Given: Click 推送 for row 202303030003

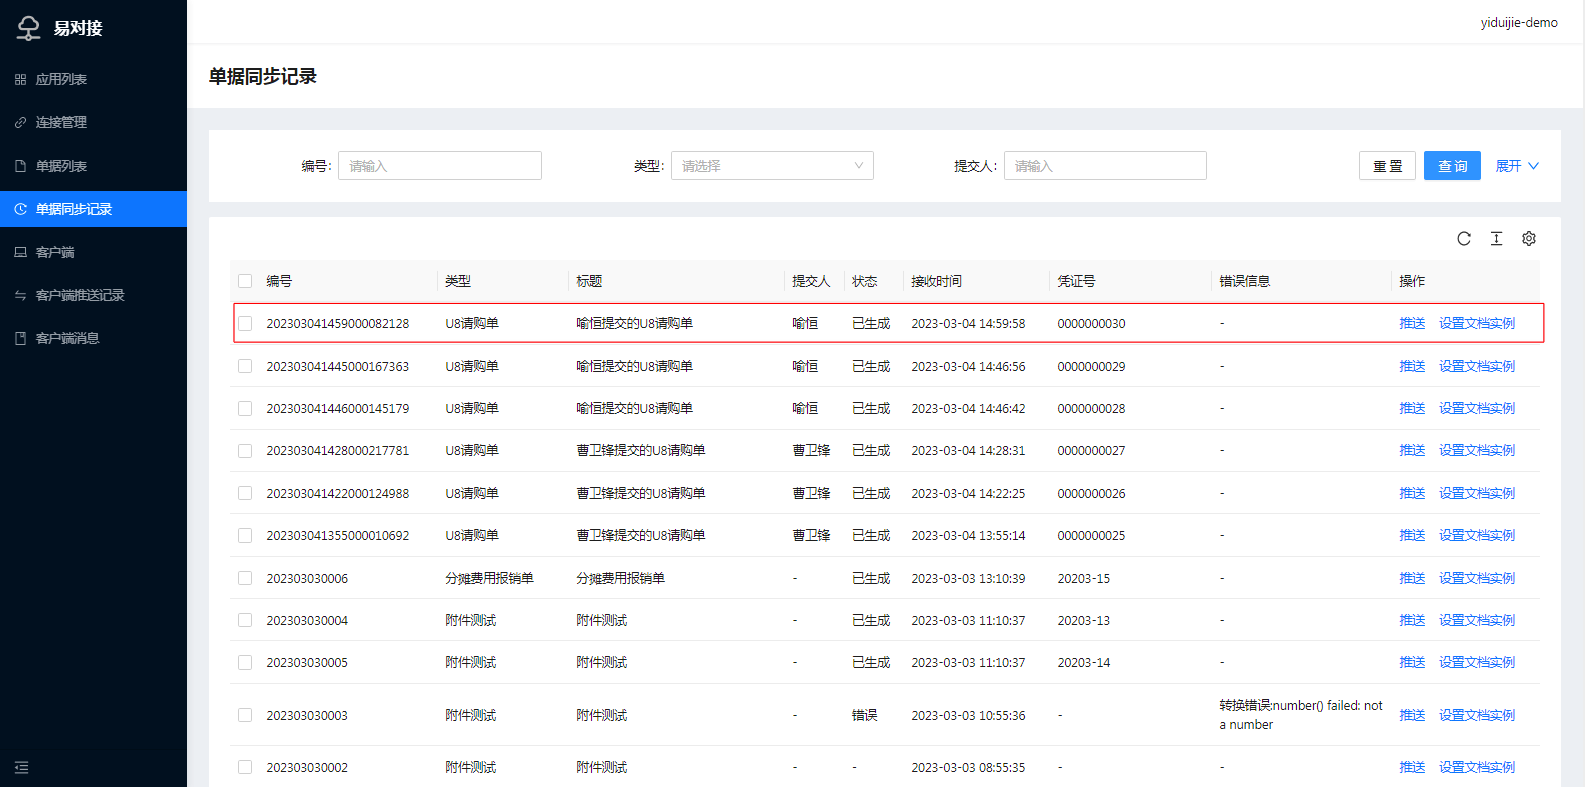Looking at the screenshot, I should (1412, 715).
